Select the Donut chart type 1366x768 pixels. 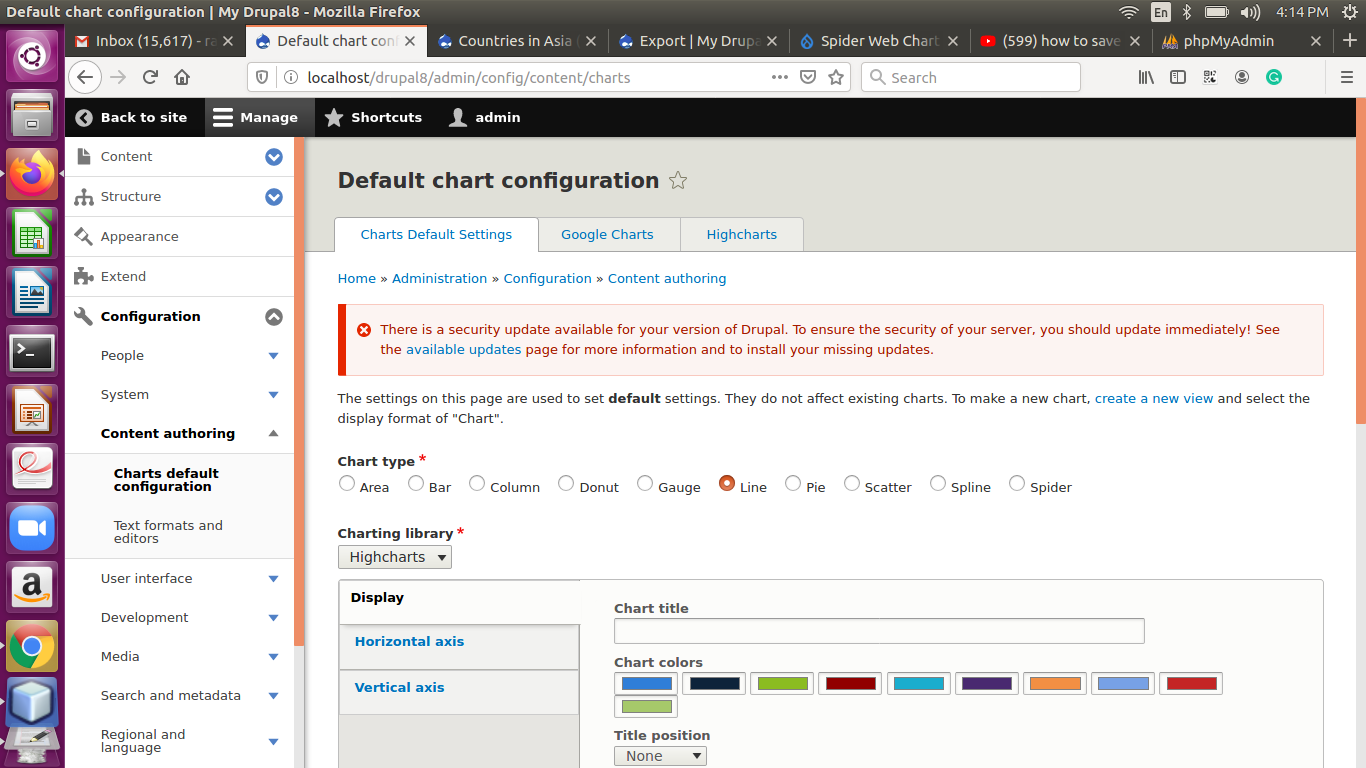click(x=566, y=484)
